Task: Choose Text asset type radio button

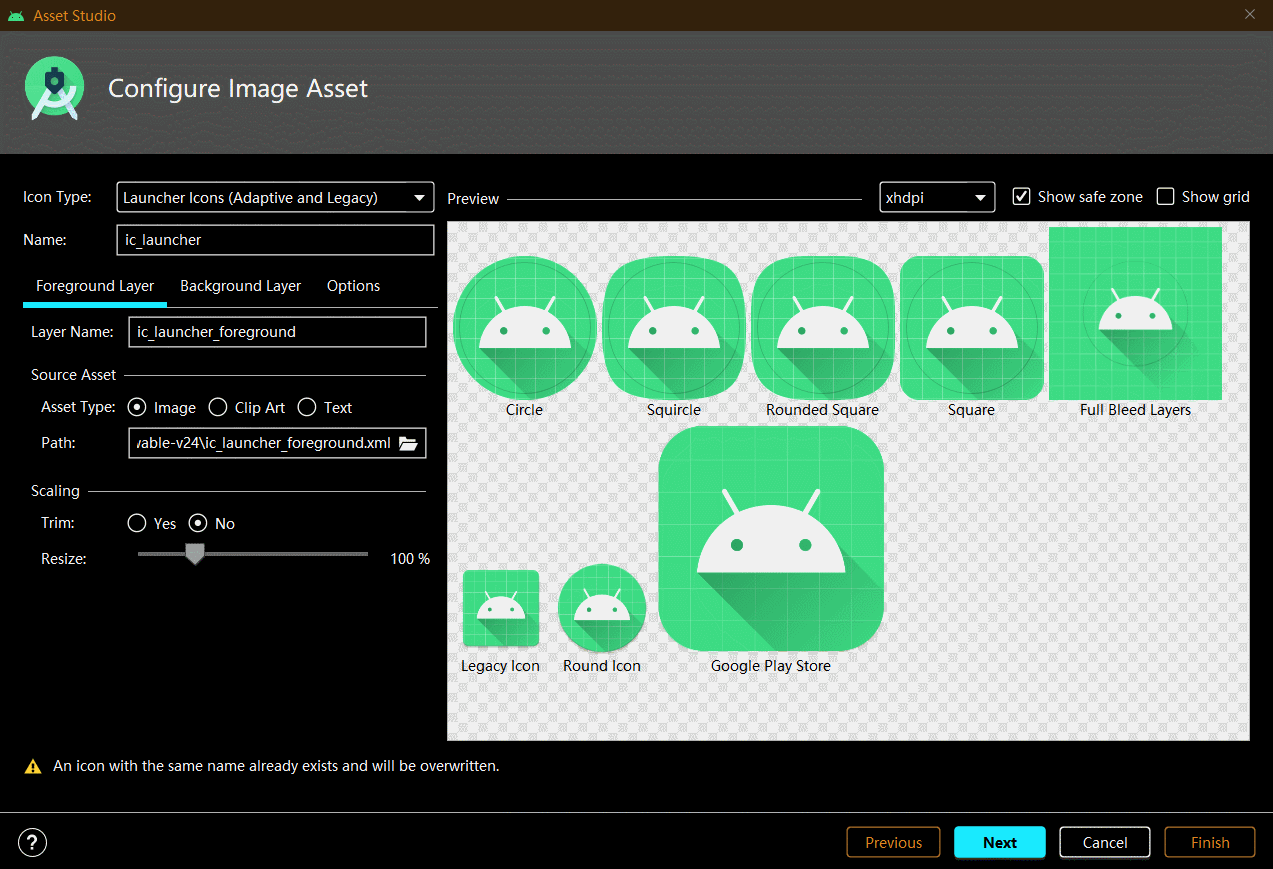Action: pyautogui.click(x=307, y=407)
